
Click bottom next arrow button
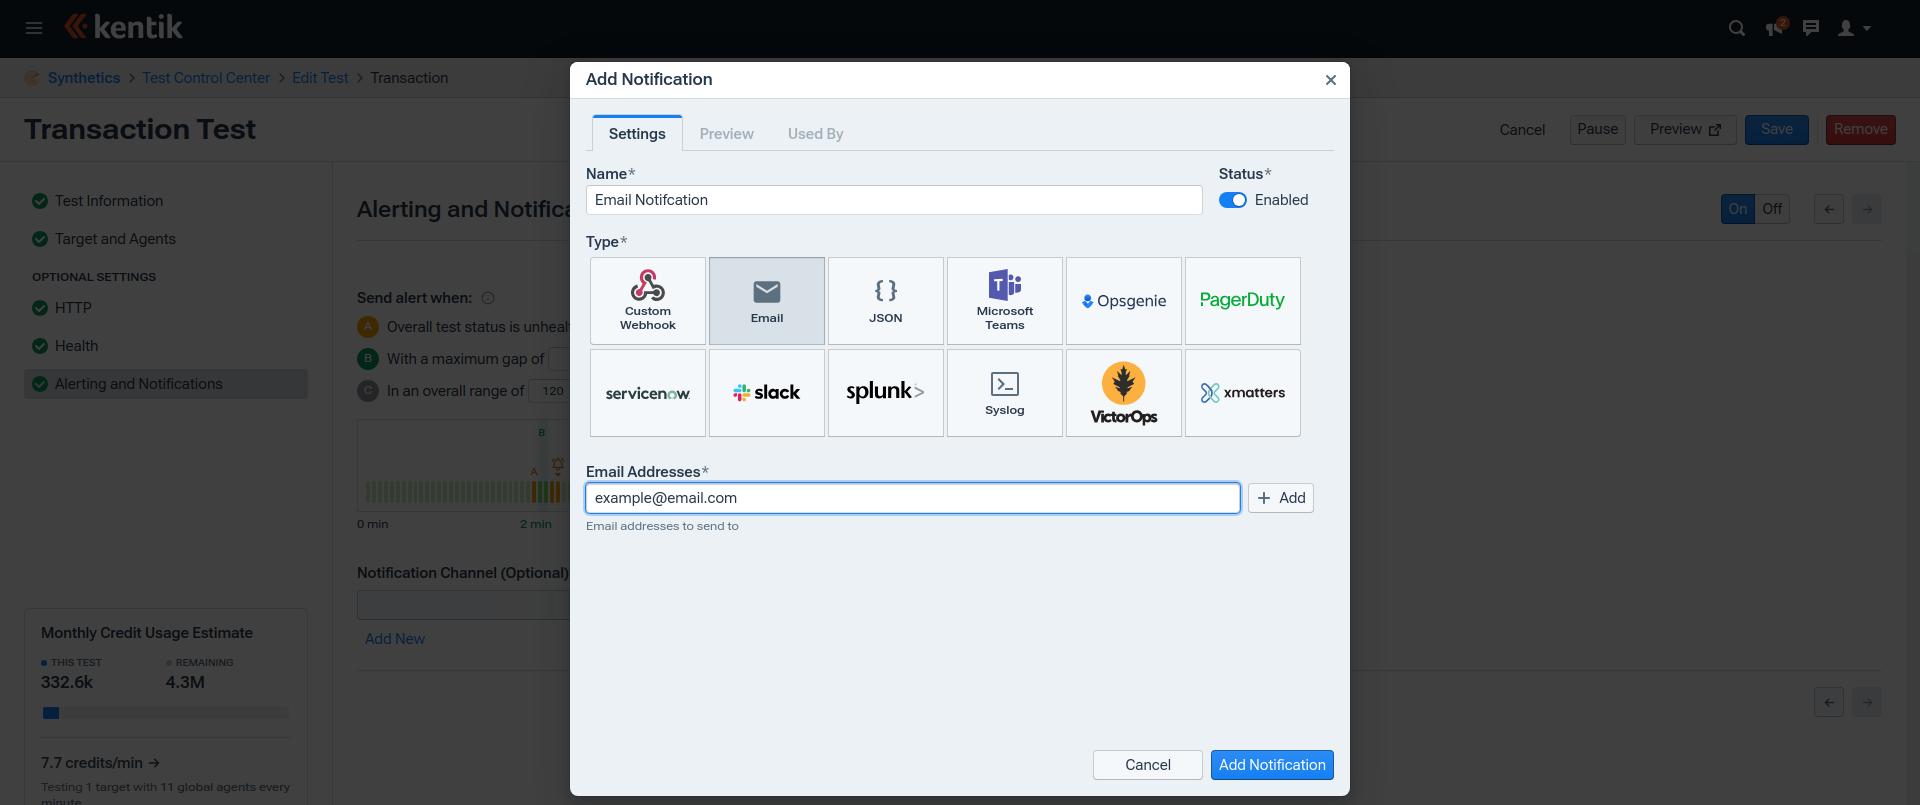[1867, 702]
